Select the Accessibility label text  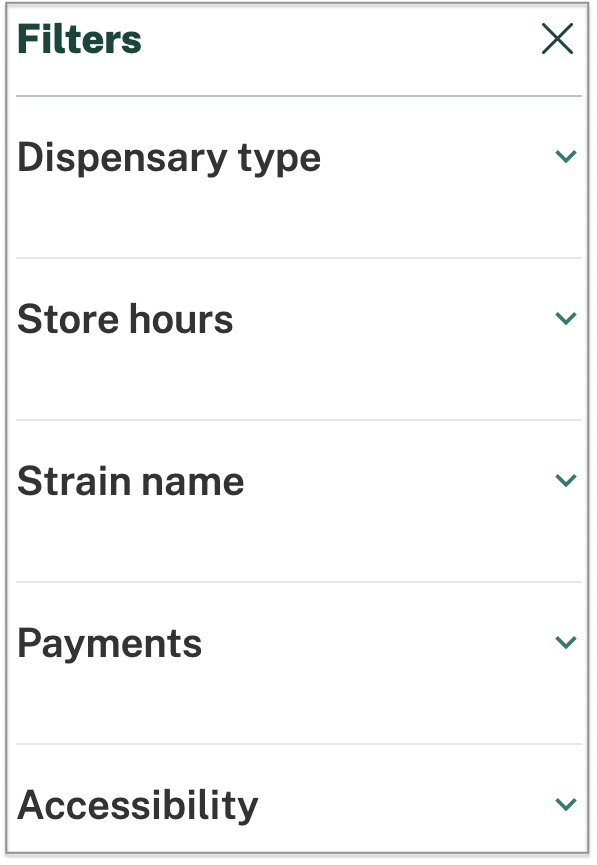click(138, 805)
